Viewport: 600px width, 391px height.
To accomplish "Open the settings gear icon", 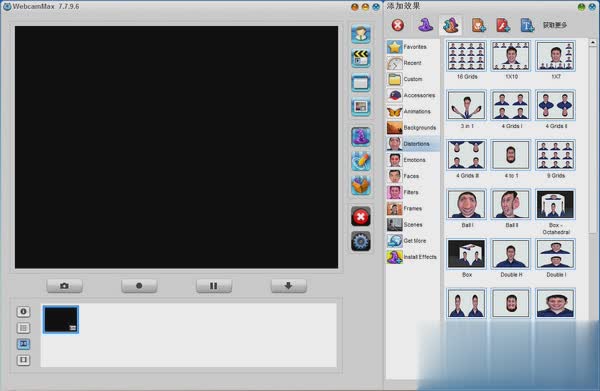I will coord(360,241).
